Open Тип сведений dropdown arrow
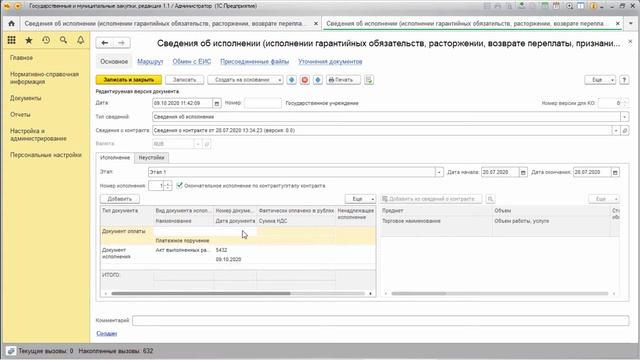Screen dimensions: 640x360 [624, 117]
